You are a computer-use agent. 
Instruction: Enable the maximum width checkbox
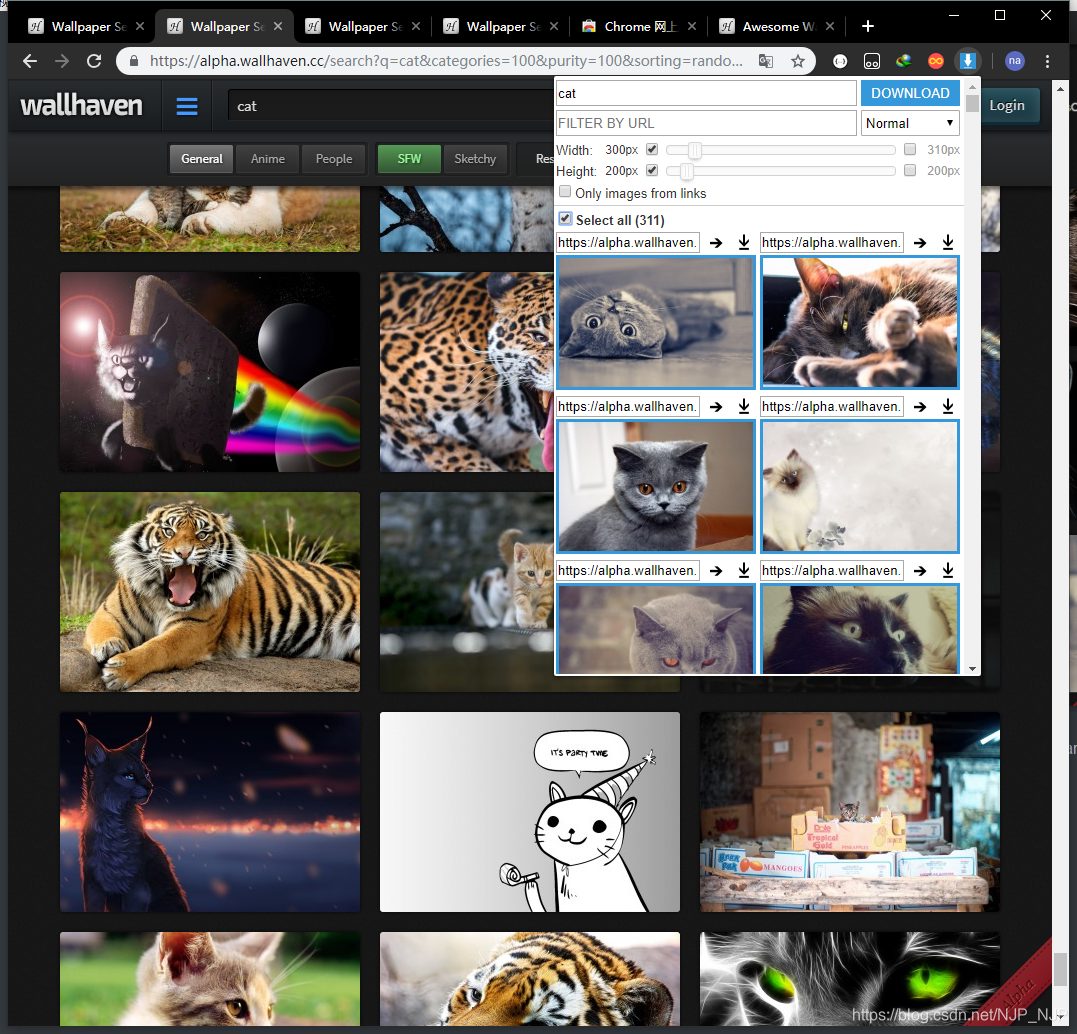pos(910,149)
